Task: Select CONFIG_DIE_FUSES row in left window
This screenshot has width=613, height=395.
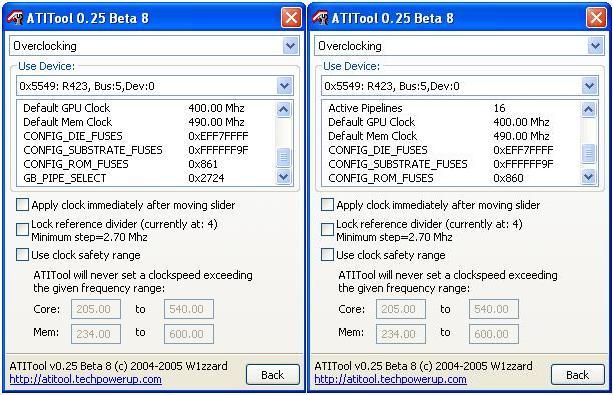Action: (147, 136)
